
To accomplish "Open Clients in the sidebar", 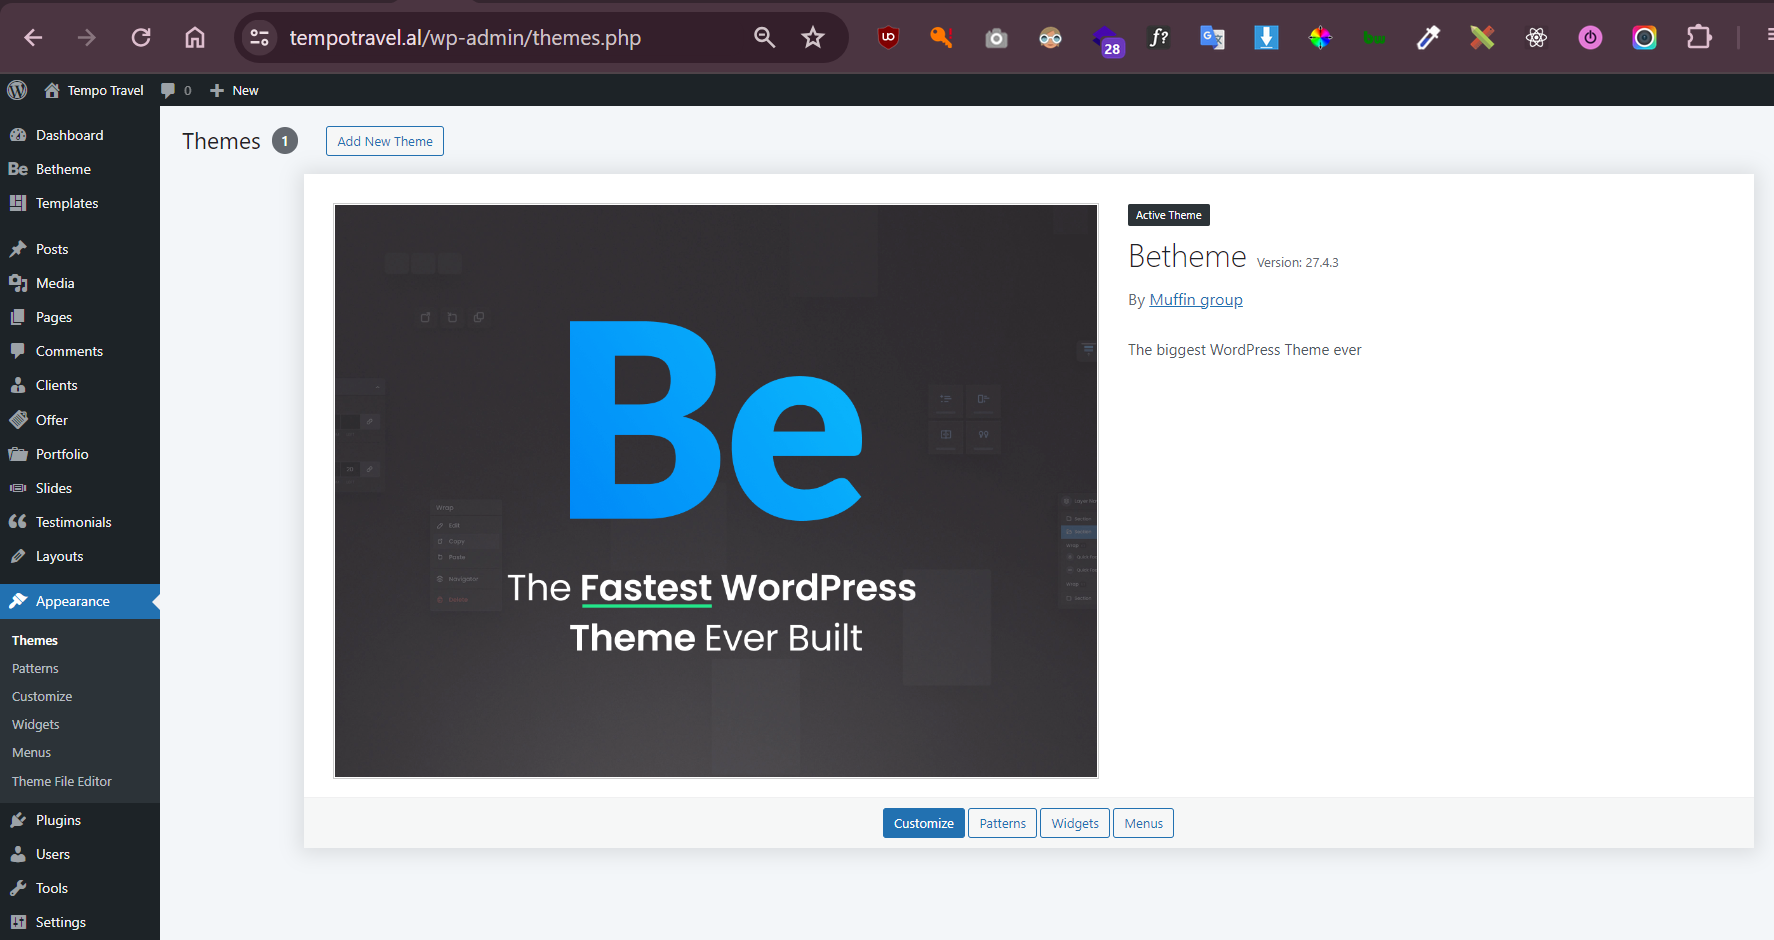I will (x=80, y=385).
